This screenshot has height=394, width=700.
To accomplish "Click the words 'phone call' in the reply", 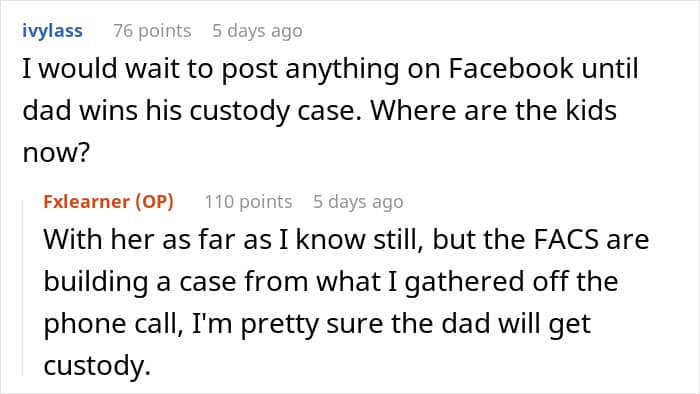I will pos(113,324).
